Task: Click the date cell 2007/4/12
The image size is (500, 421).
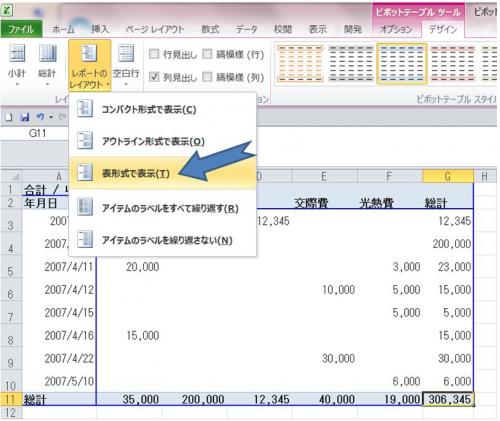Action: pos(59,290)
